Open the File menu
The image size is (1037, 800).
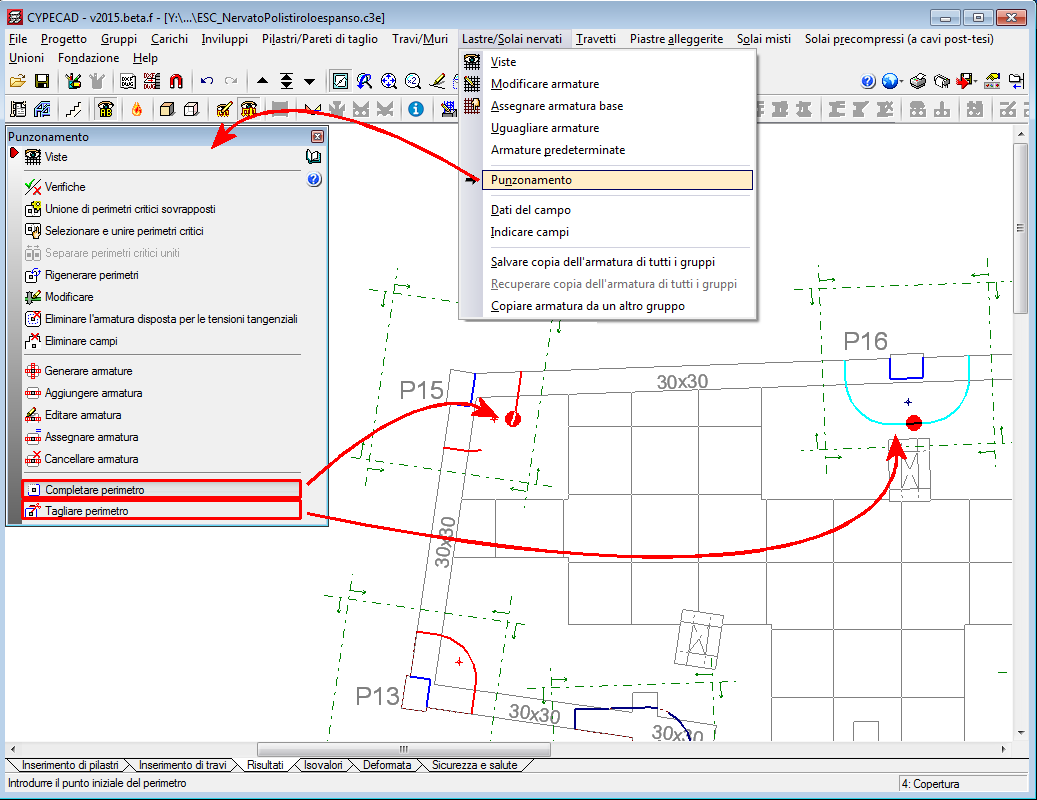[18, 39]
